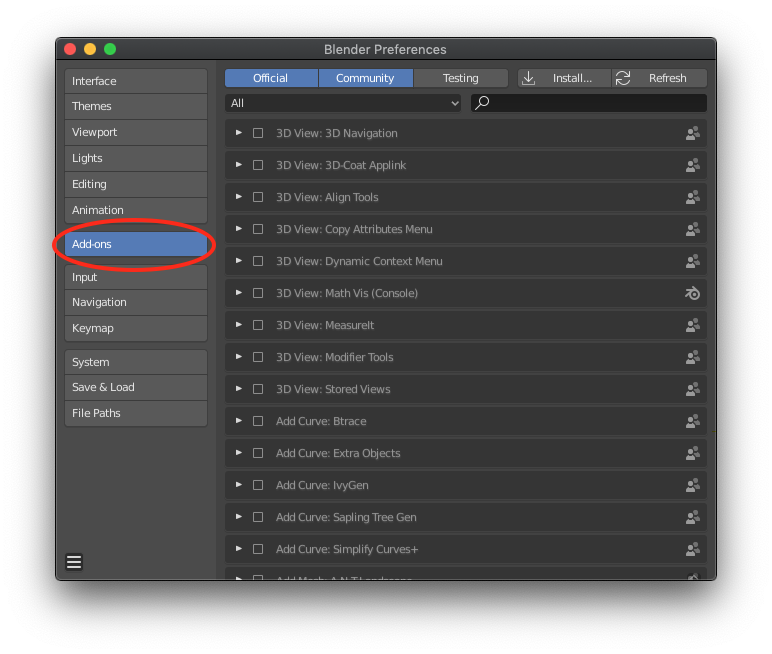Click the Install... button
772x654 pixels.
564,78
